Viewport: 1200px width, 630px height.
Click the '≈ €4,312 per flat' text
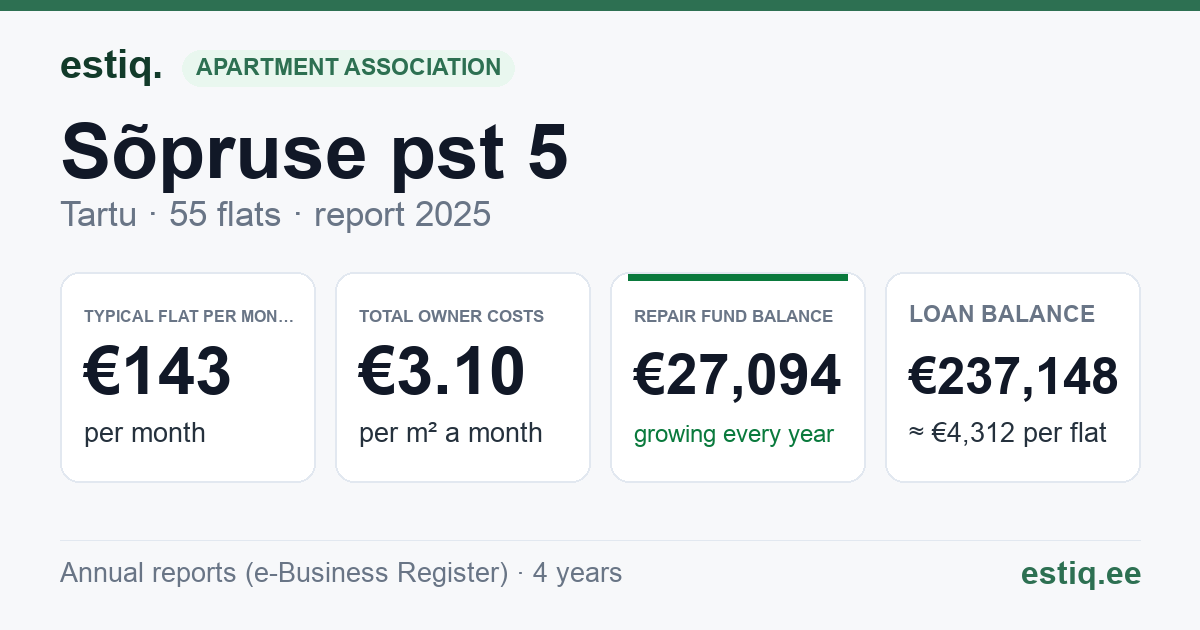(1008, 435)
